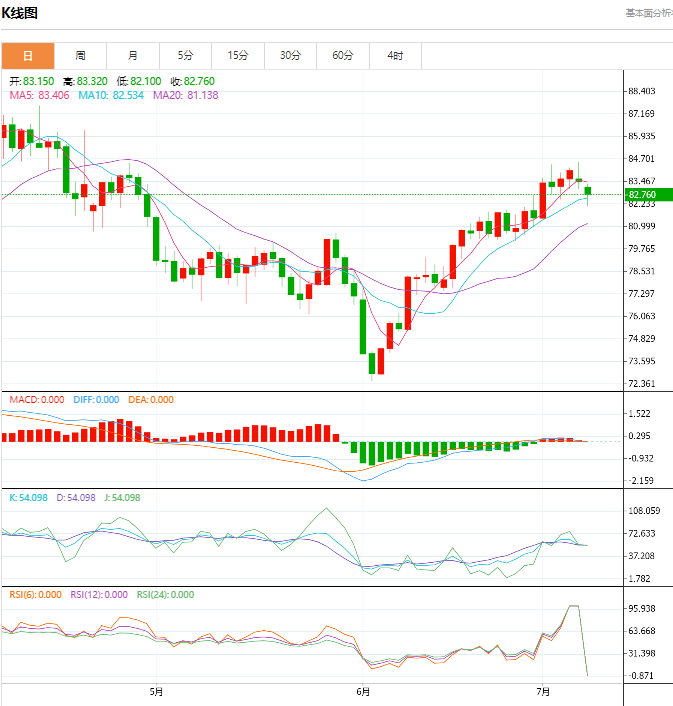Click the 高:83.320 high price value
This screenshot has height=706, width=673.
tap(86, 81)
